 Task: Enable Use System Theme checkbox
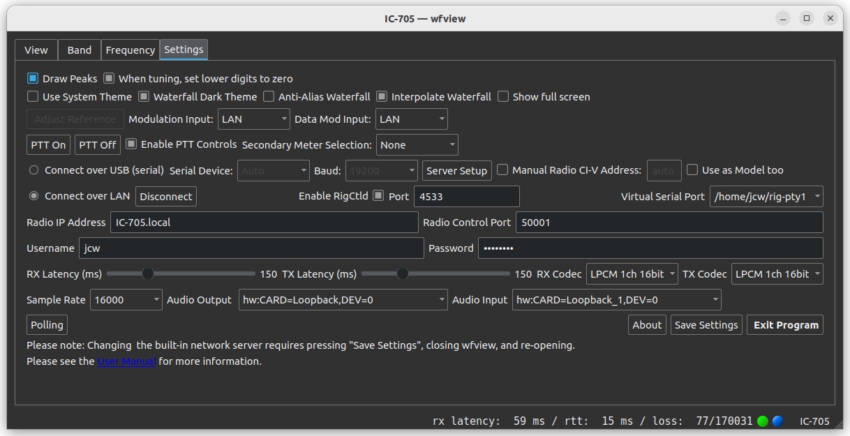(33, 97)
